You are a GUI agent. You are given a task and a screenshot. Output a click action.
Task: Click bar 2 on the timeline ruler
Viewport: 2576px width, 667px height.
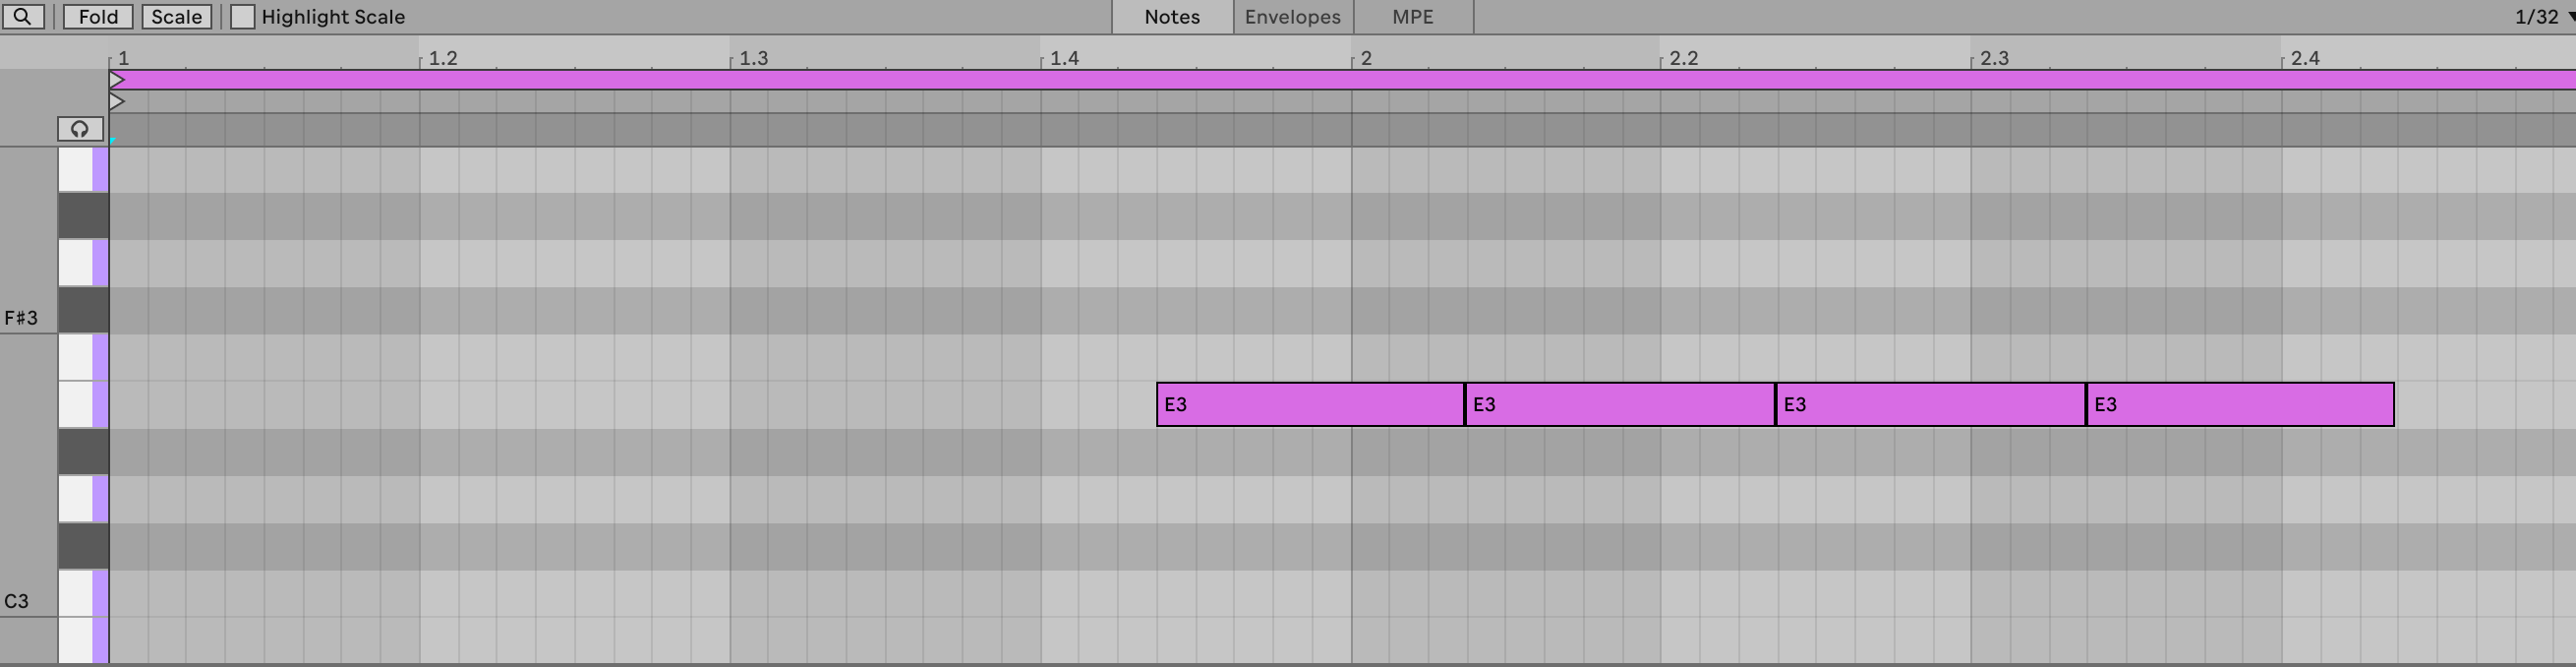point(1365,58)
